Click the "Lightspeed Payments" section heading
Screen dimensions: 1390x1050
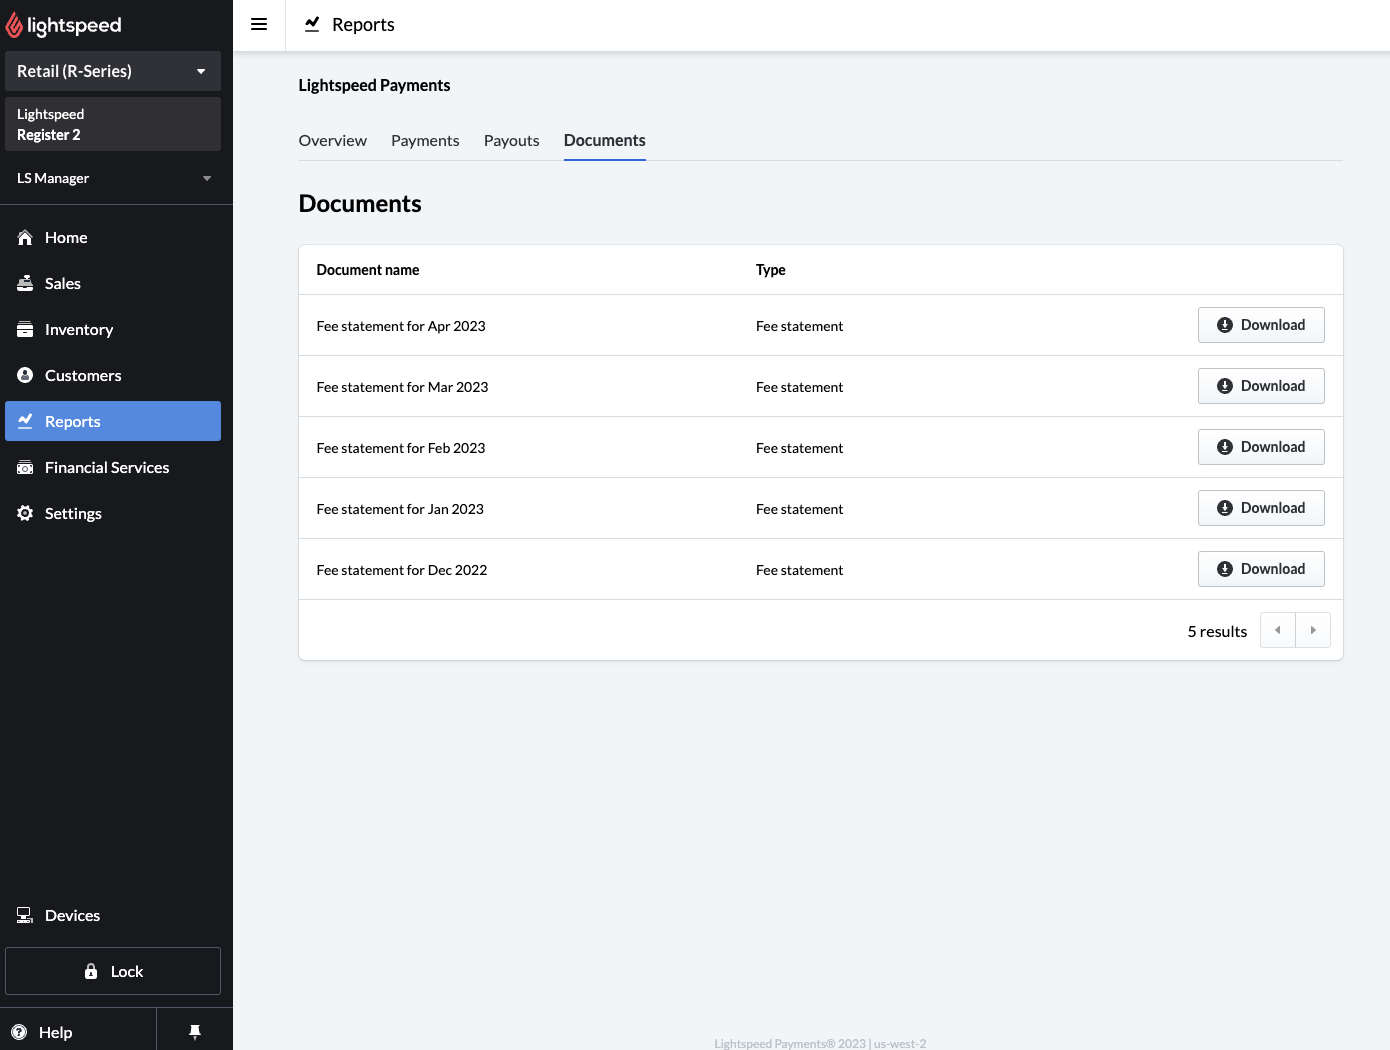(x=374, y=86)
